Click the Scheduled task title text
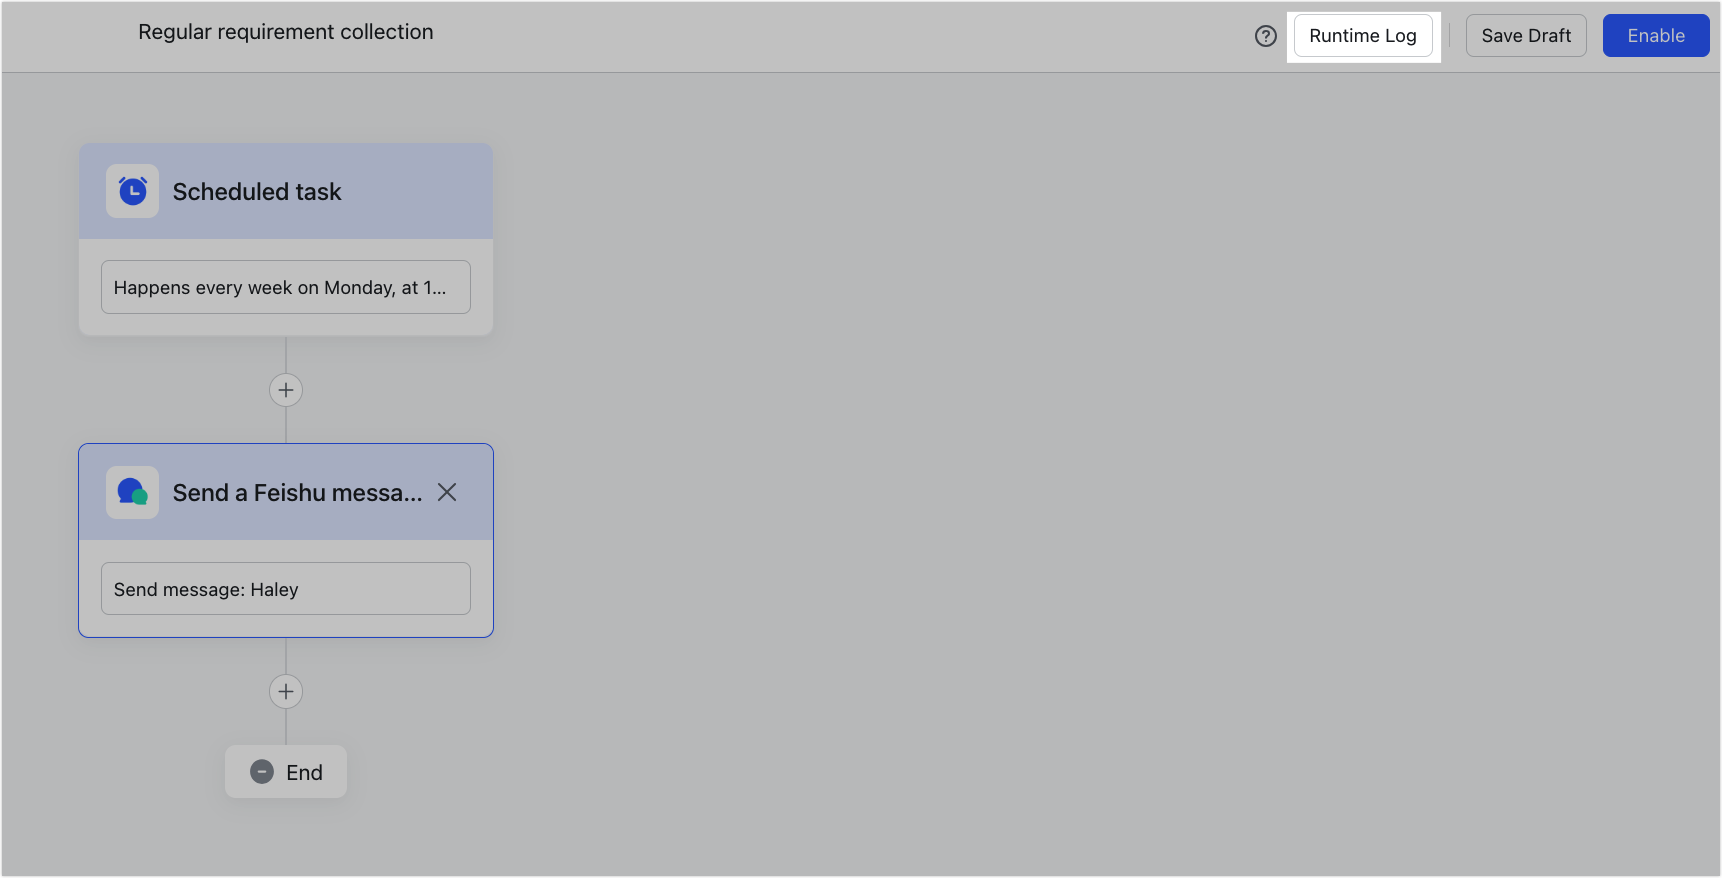 tap(257, 192)
